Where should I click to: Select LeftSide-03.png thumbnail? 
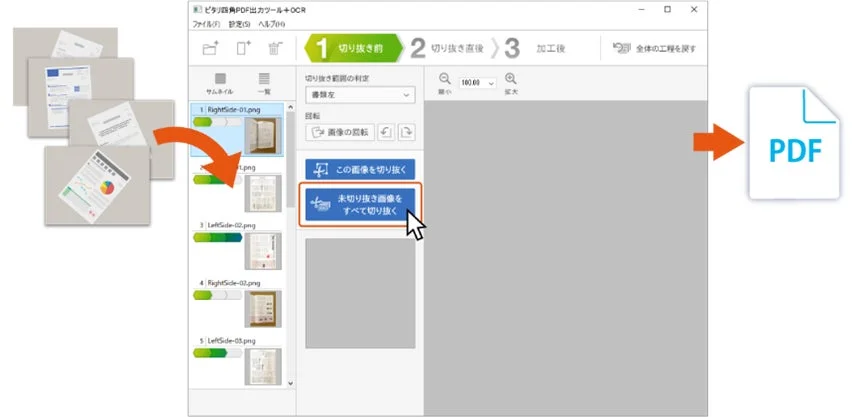click(x=263, y=367)
